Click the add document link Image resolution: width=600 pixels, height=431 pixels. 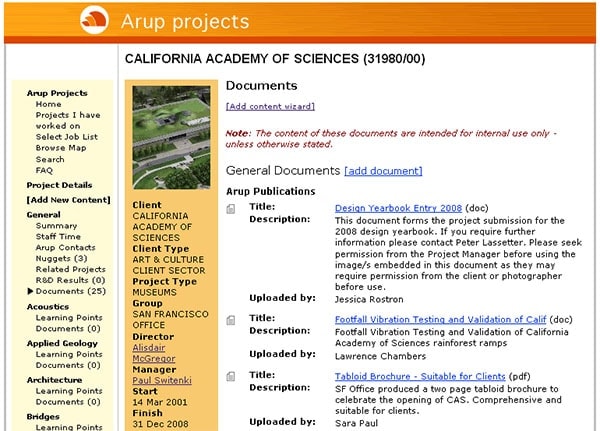(383, 171)
